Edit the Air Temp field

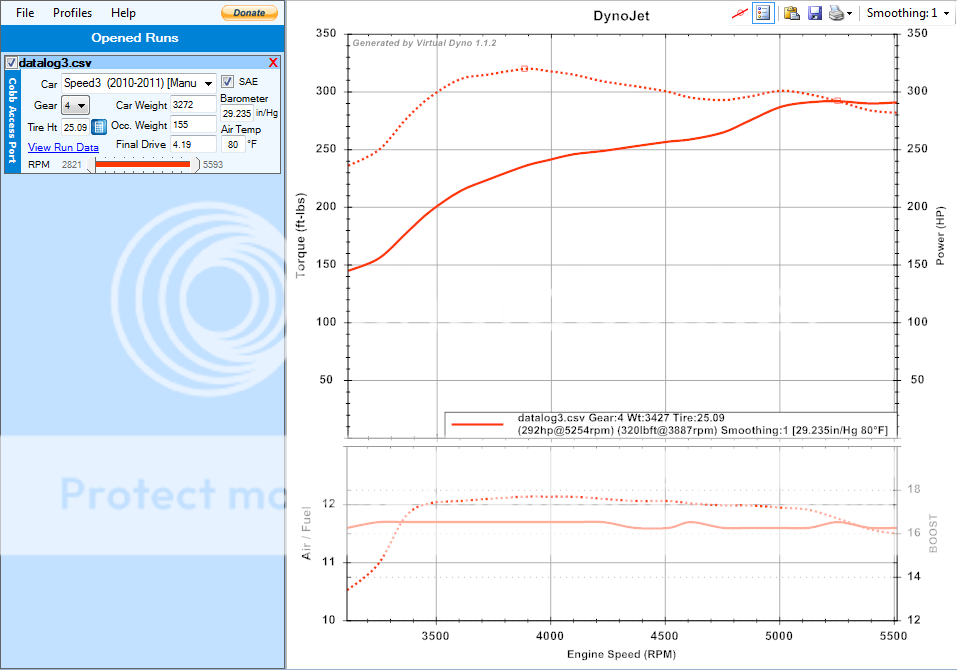click(233, 145)
